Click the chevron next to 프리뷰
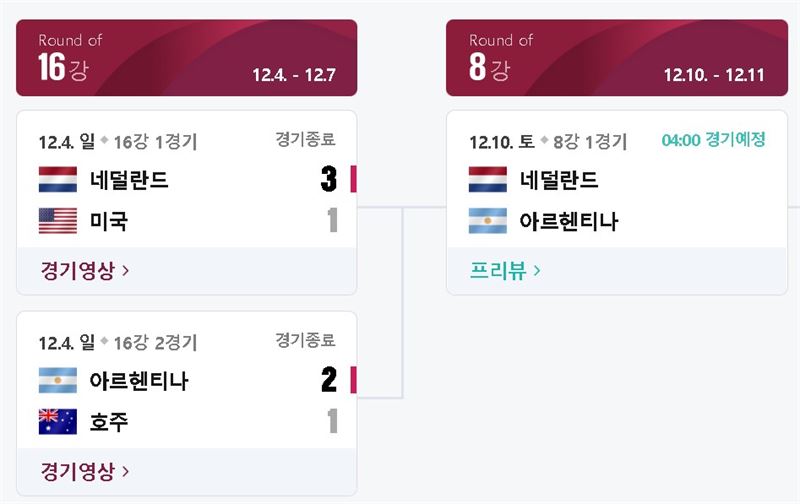Viewport: 800px width, 504px height. 537,270
